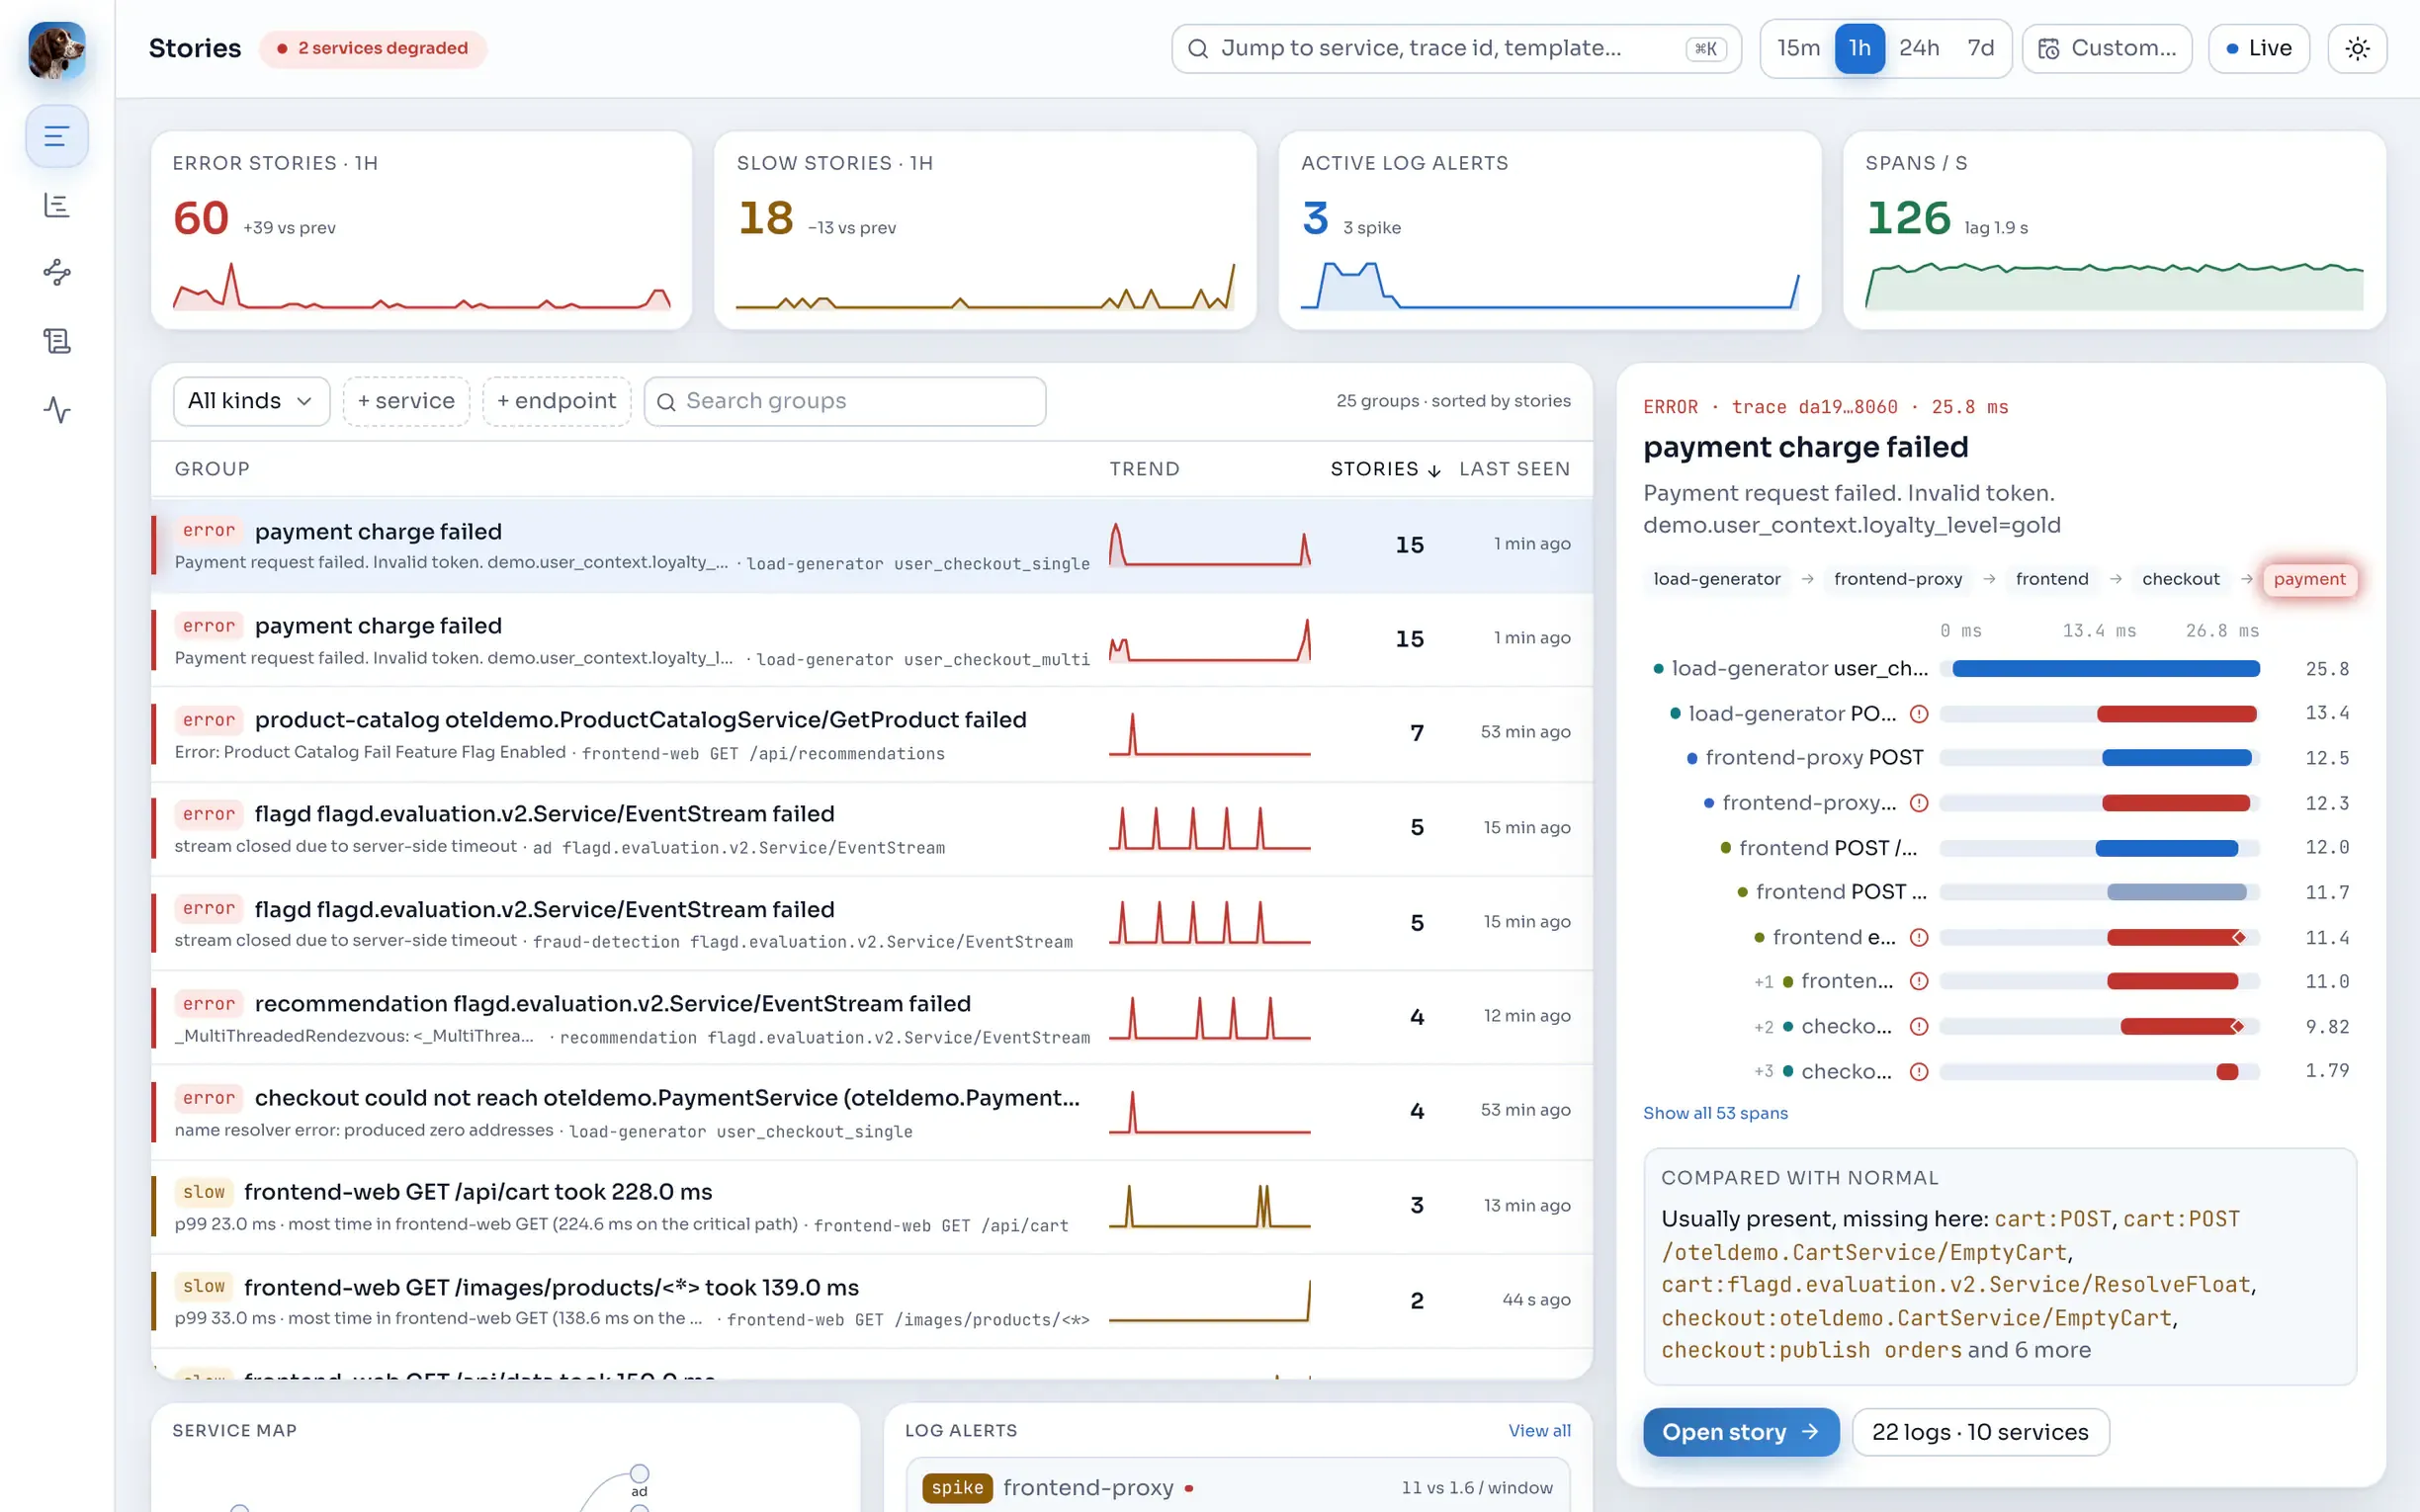Select frontend in trace path
Viewport: 2420px width, 1512px height.
tap(2052, 579)
